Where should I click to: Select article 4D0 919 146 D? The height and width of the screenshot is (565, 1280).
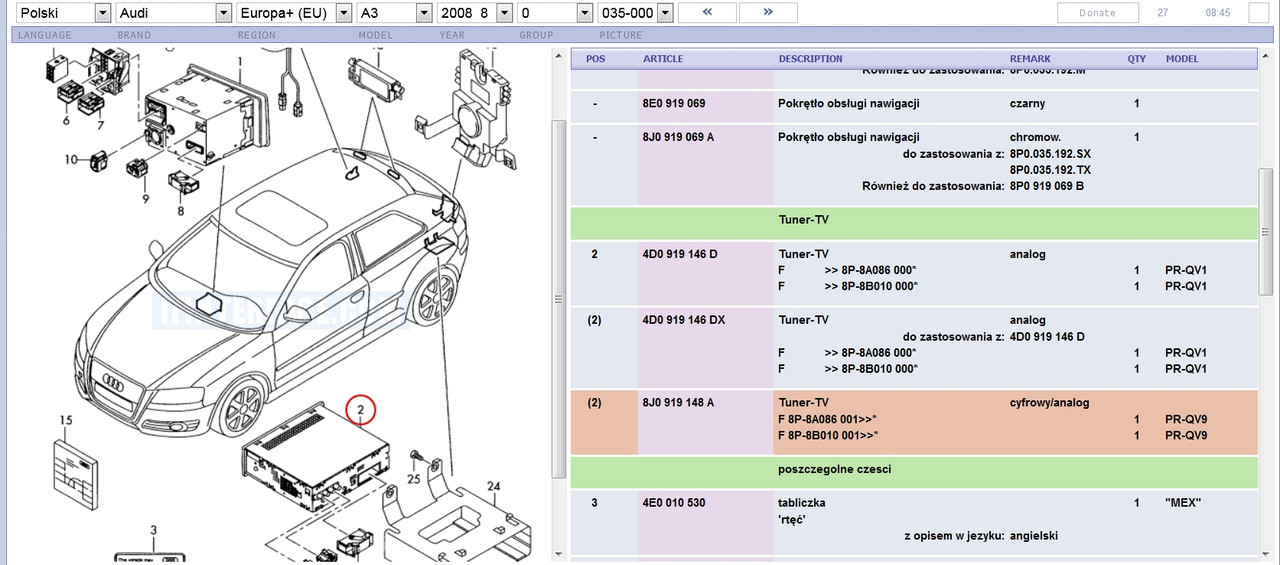[x=679, y=254]
